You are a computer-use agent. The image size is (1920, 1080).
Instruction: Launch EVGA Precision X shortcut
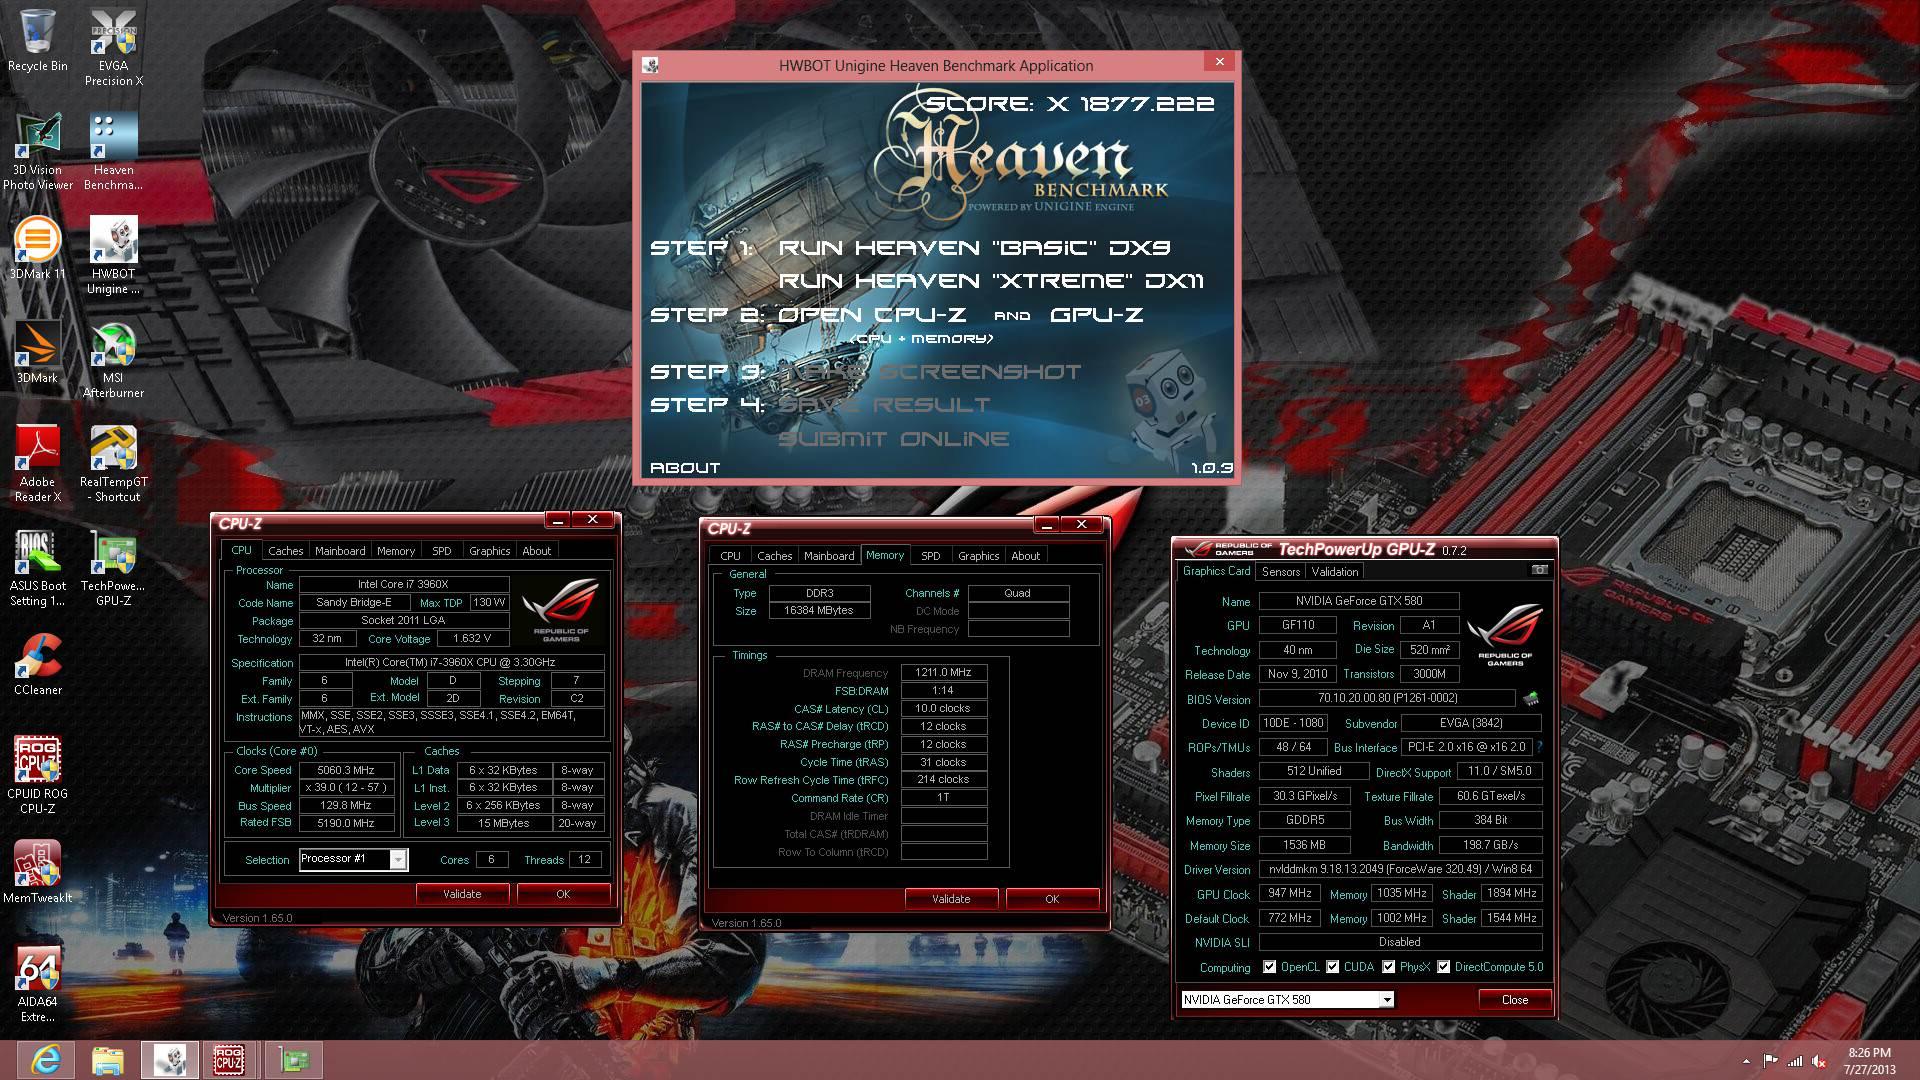click(113, 48)
